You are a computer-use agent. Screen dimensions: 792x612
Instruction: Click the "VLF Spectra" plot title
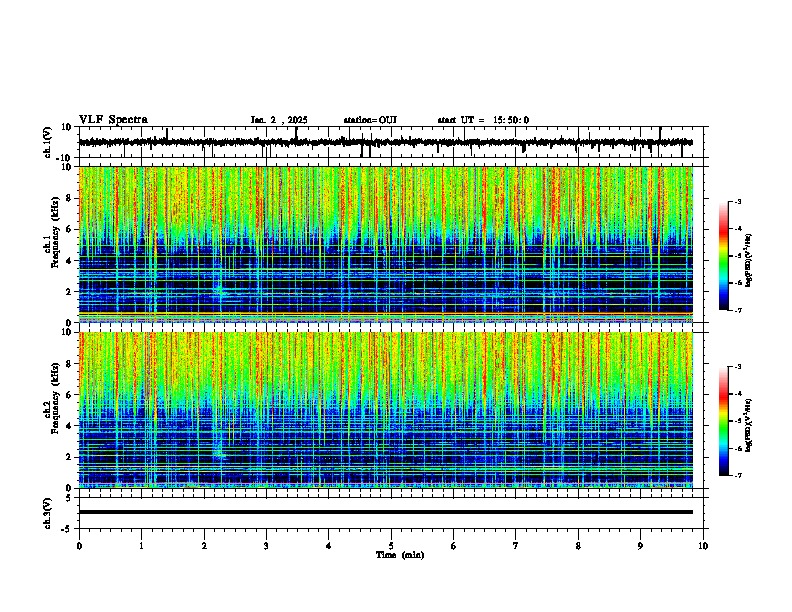point(113,120)
